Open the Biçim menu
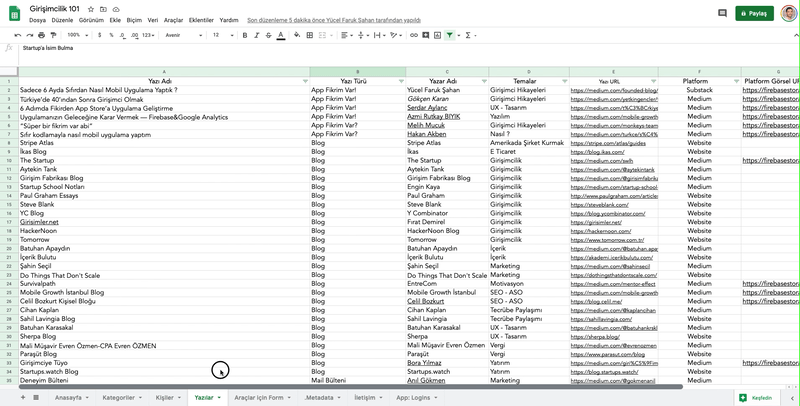This screenshot has height=406, width=800. (x=134, y=20)
